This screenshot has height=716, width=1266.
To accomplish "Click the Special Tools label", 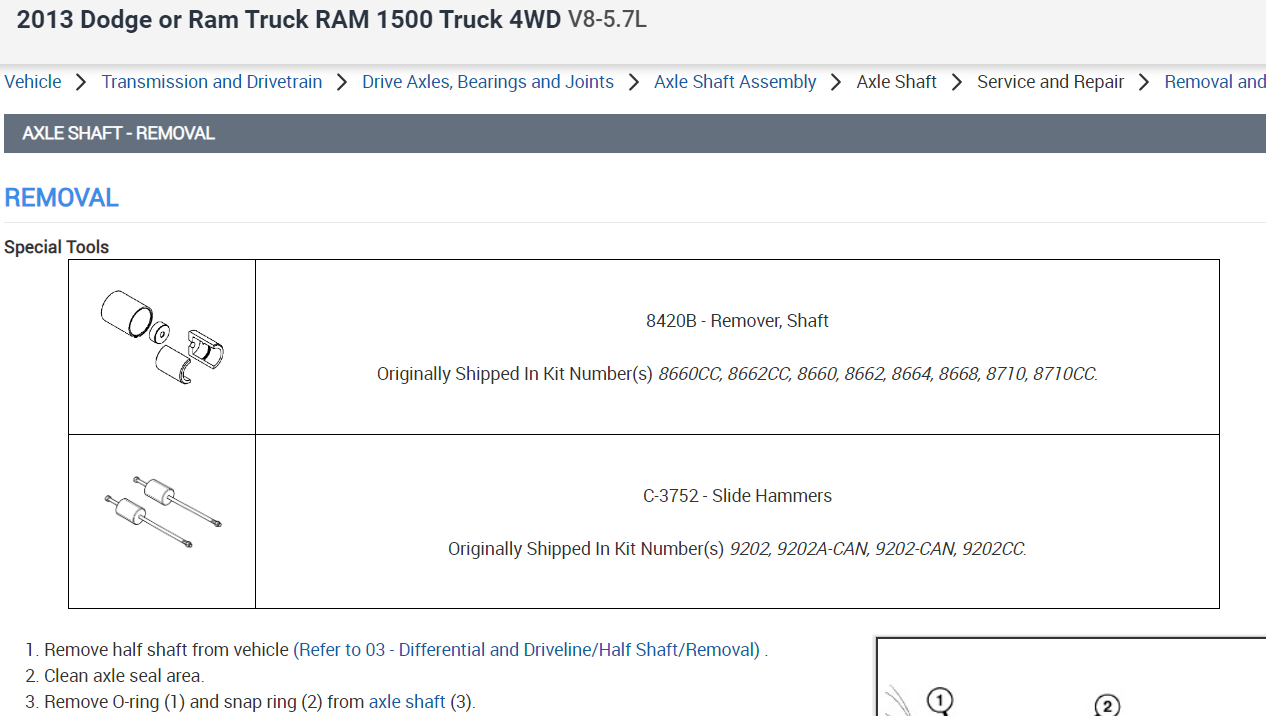I will [57, 247].
